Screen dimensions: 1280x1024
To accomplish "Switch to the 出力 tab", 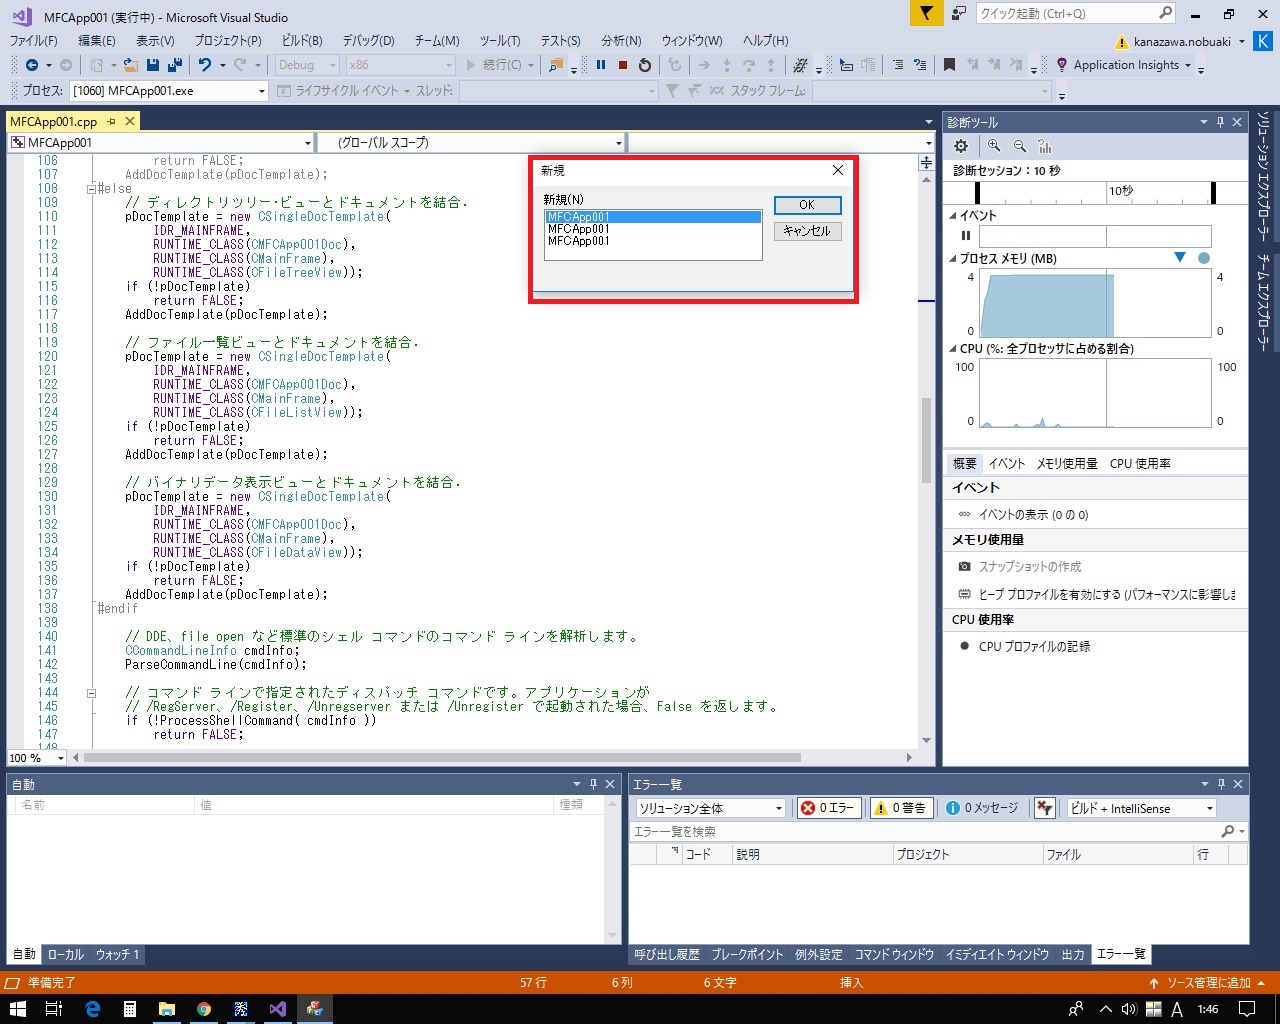I will pyautogui.click(x=1073, y=955).
